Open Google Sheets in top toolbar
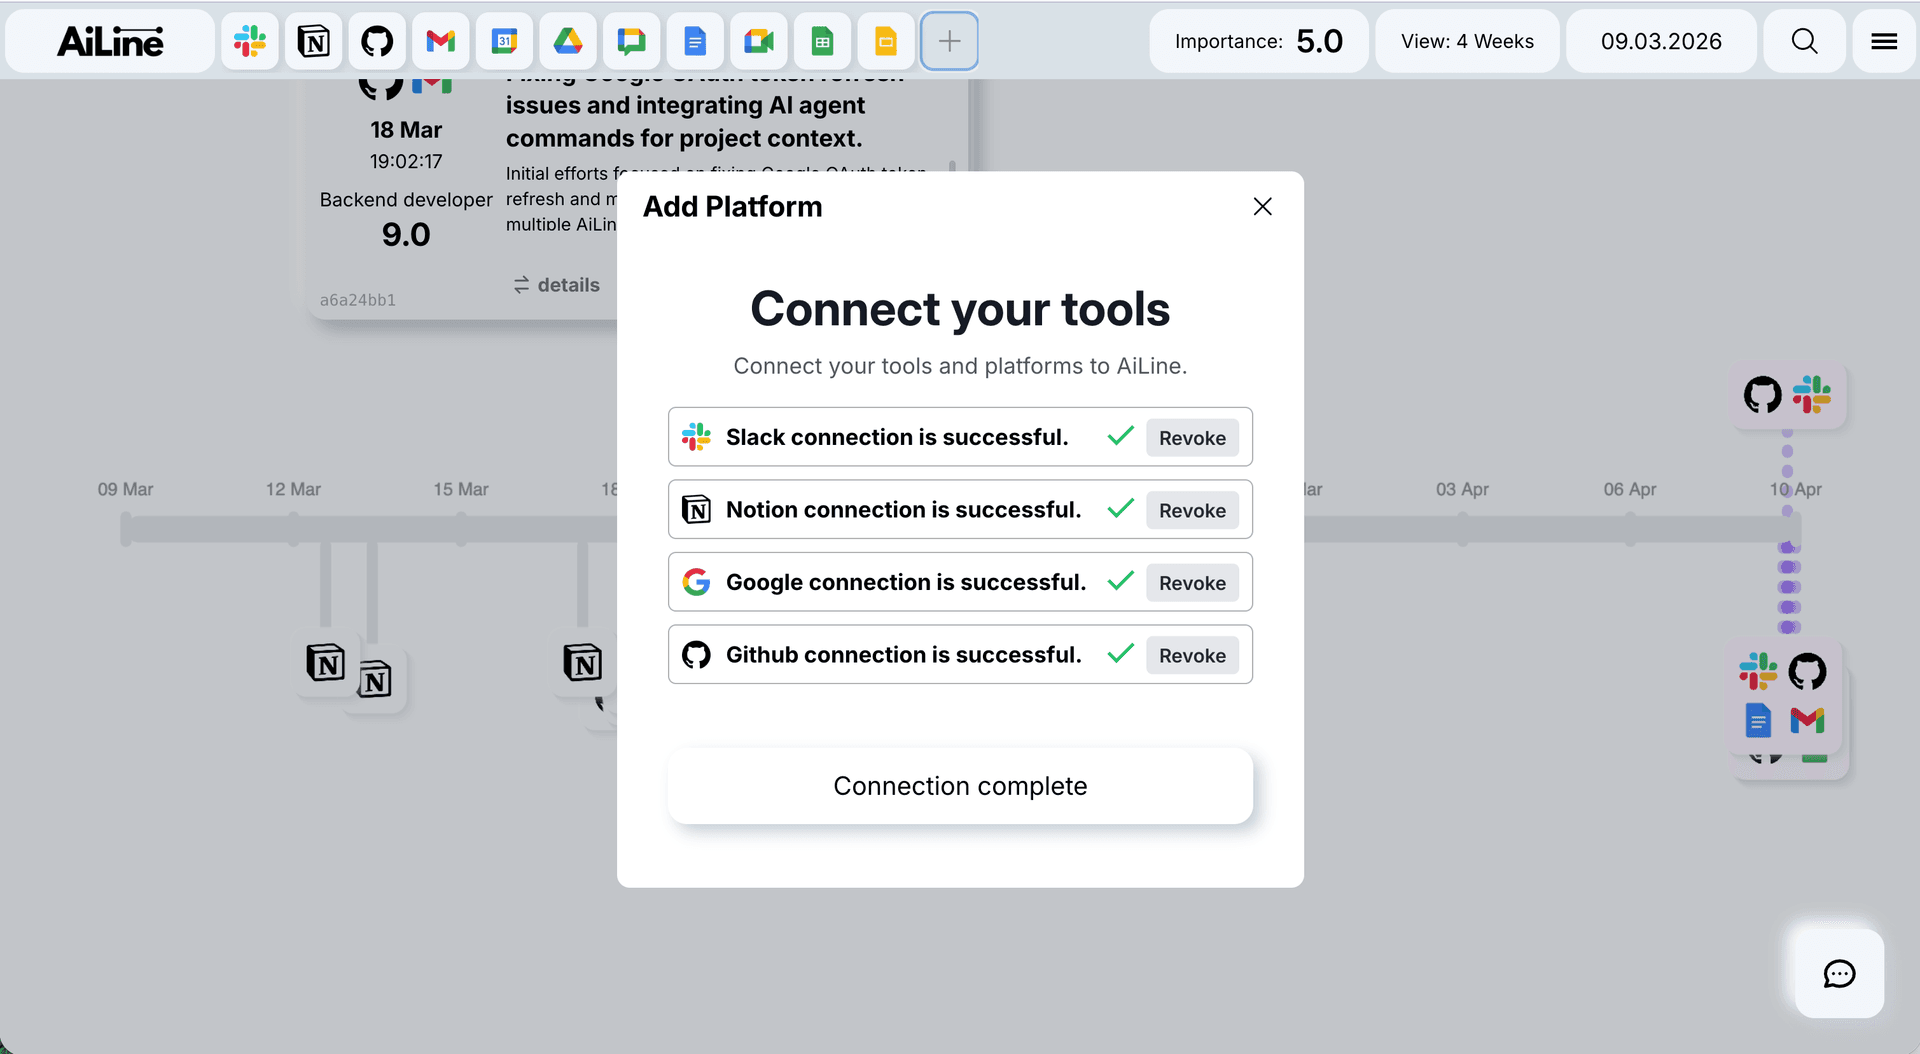The width and height of the screenshot is (1920, 1054). pyautogui.click(x=822, y=41)
